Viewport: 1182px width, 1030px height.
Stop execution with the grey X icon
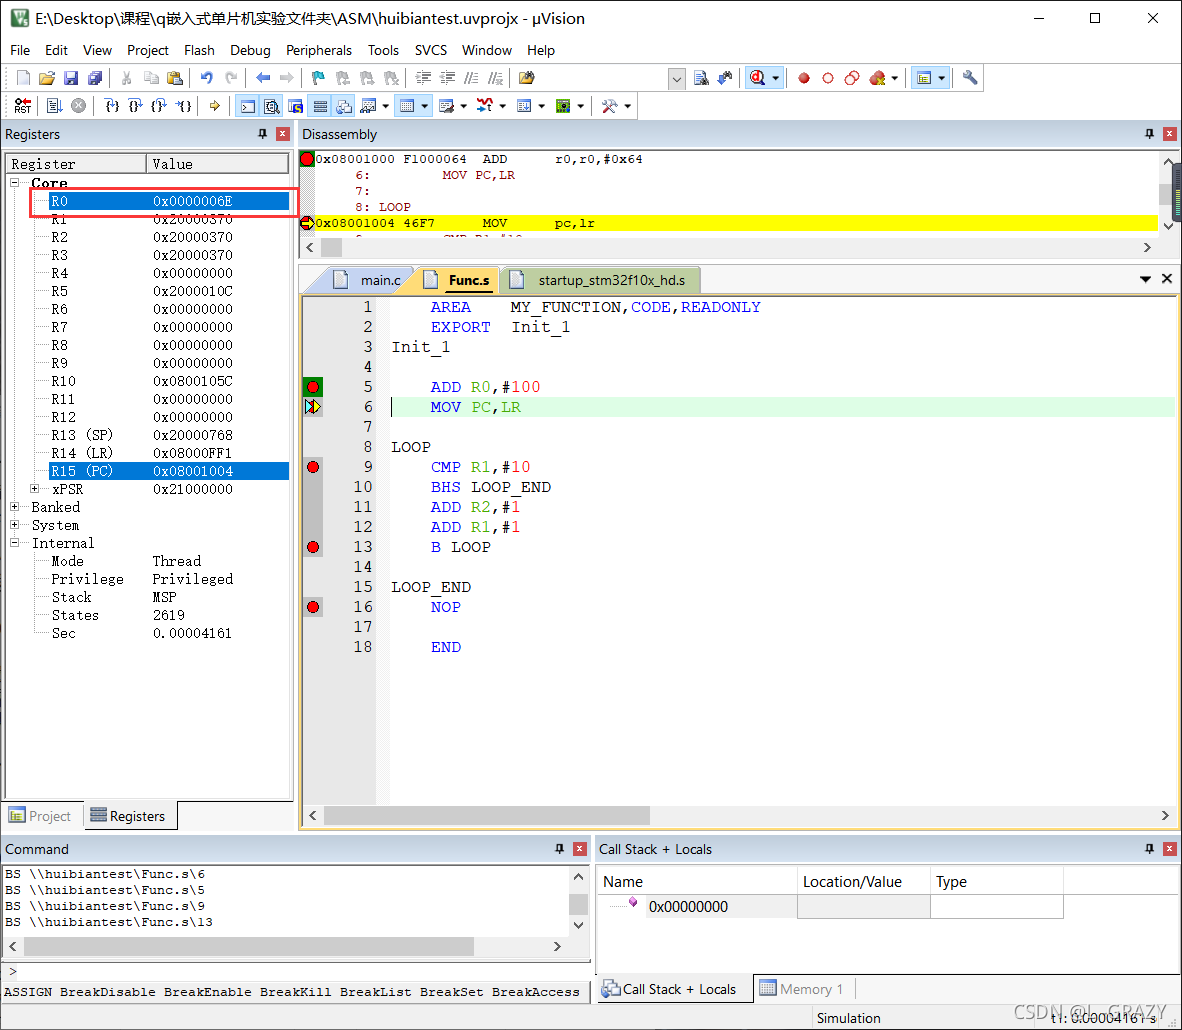click(78, 106)
